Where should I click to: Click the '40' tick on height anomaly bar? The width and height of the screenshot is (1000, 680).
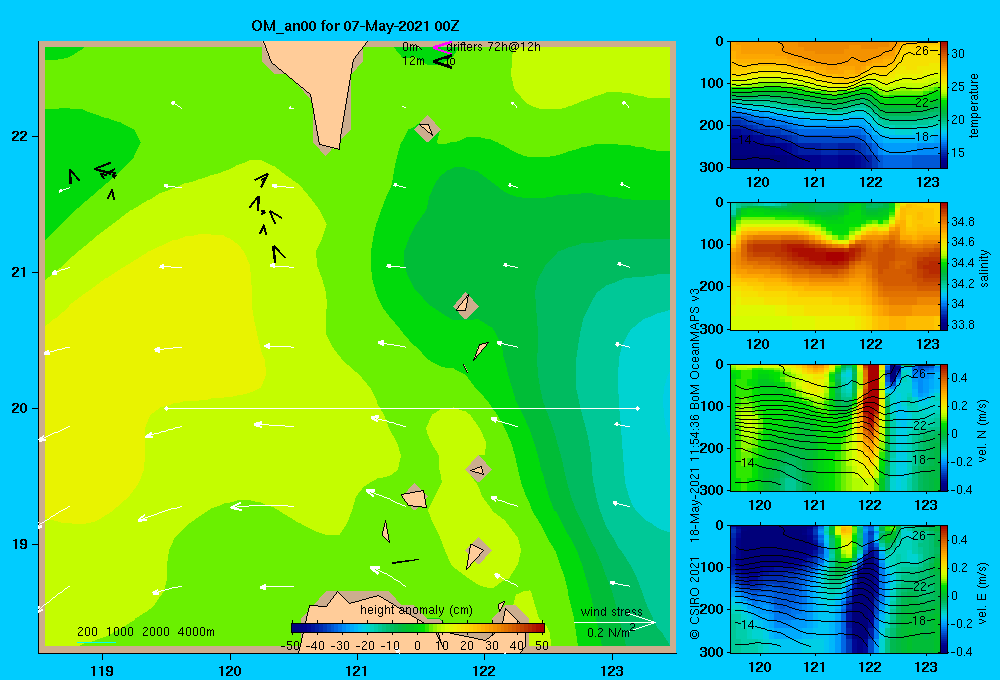517,646
